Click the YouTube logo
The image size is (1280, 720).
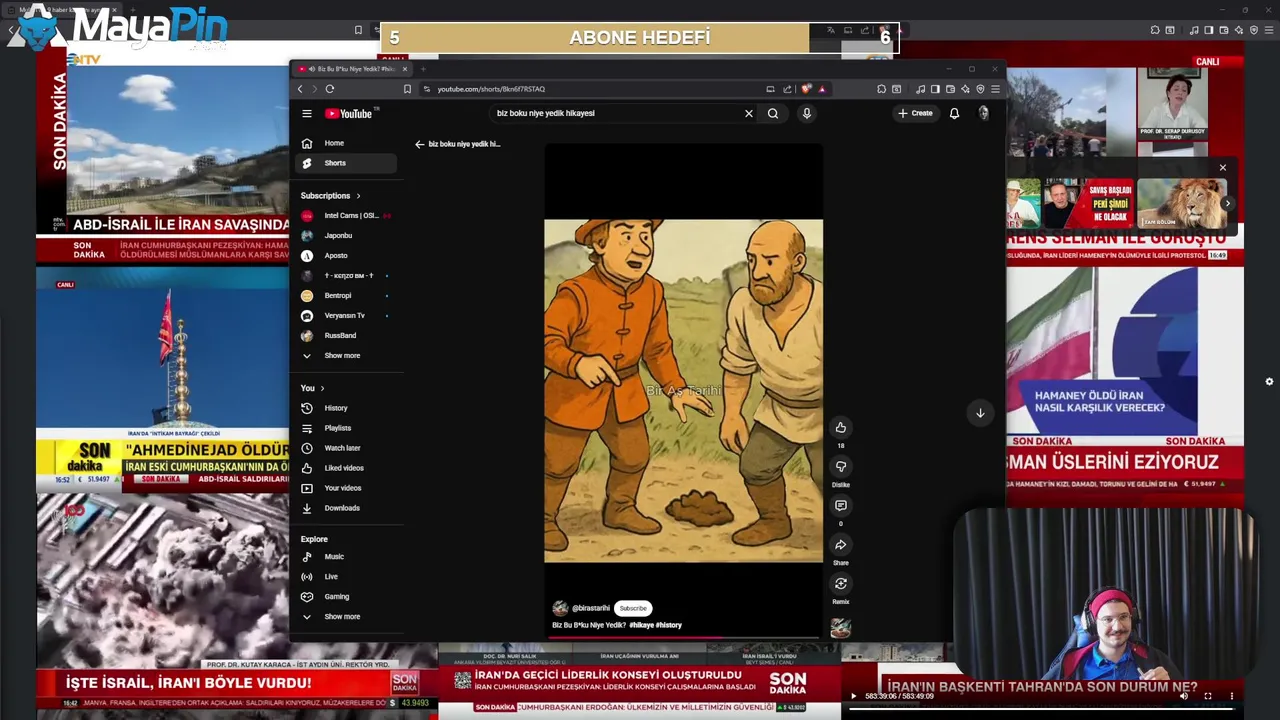coord(348,113)
